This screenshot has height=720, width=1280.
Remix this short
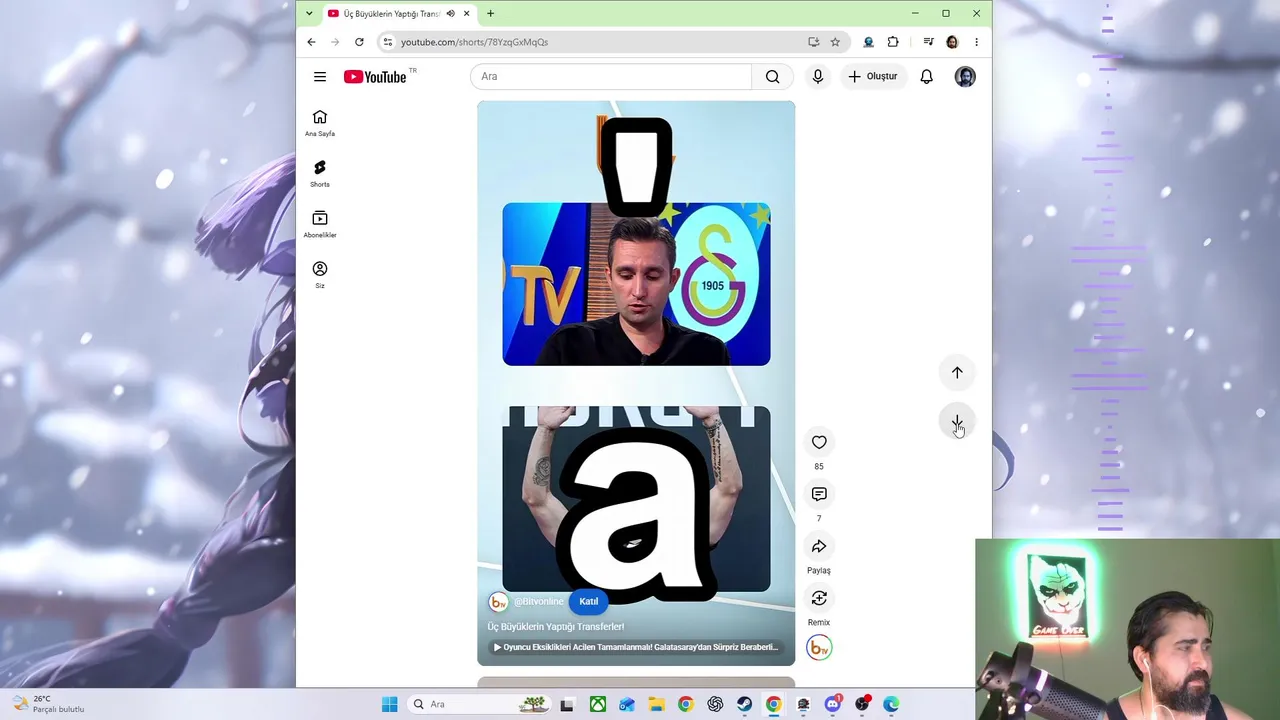[x=819, y=598]
